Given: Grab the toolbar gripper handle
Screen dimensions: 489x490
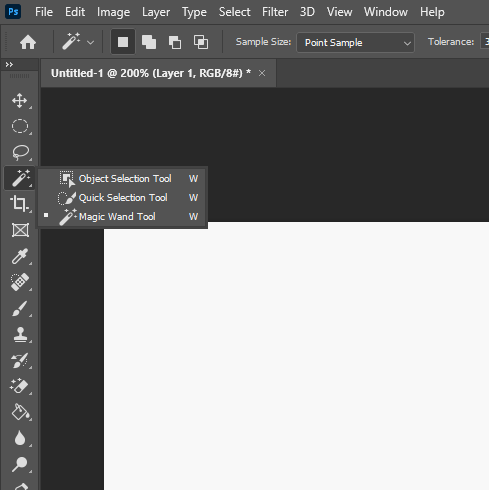Looking at the screenshot, I should [19, 76].
